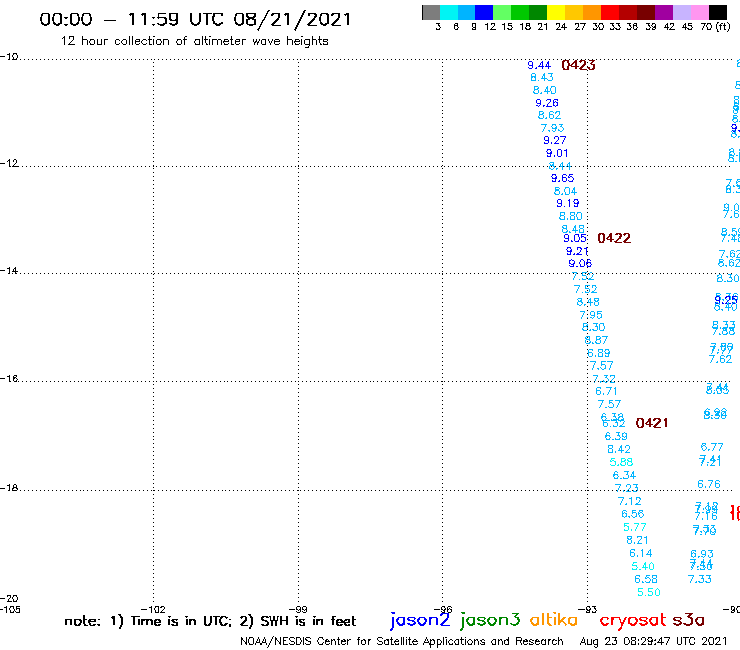This screenshot has height=650, width=740.
Task: Click the orange swatch in the color scale
Action: click(591, 12)
